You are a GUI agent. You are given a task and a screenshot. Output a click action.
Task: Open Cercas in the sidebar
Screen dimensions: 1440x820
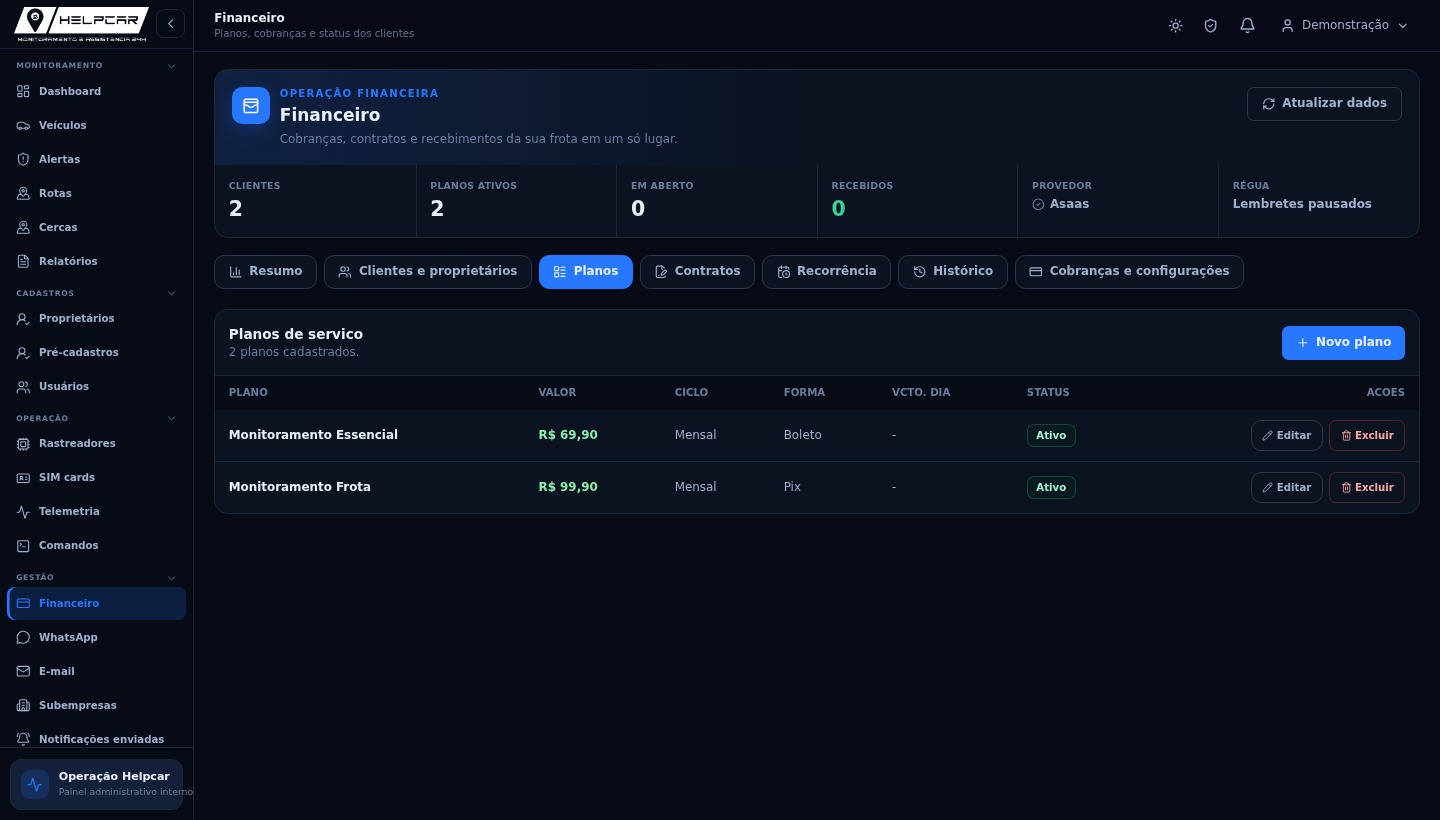tap(96, 227)
